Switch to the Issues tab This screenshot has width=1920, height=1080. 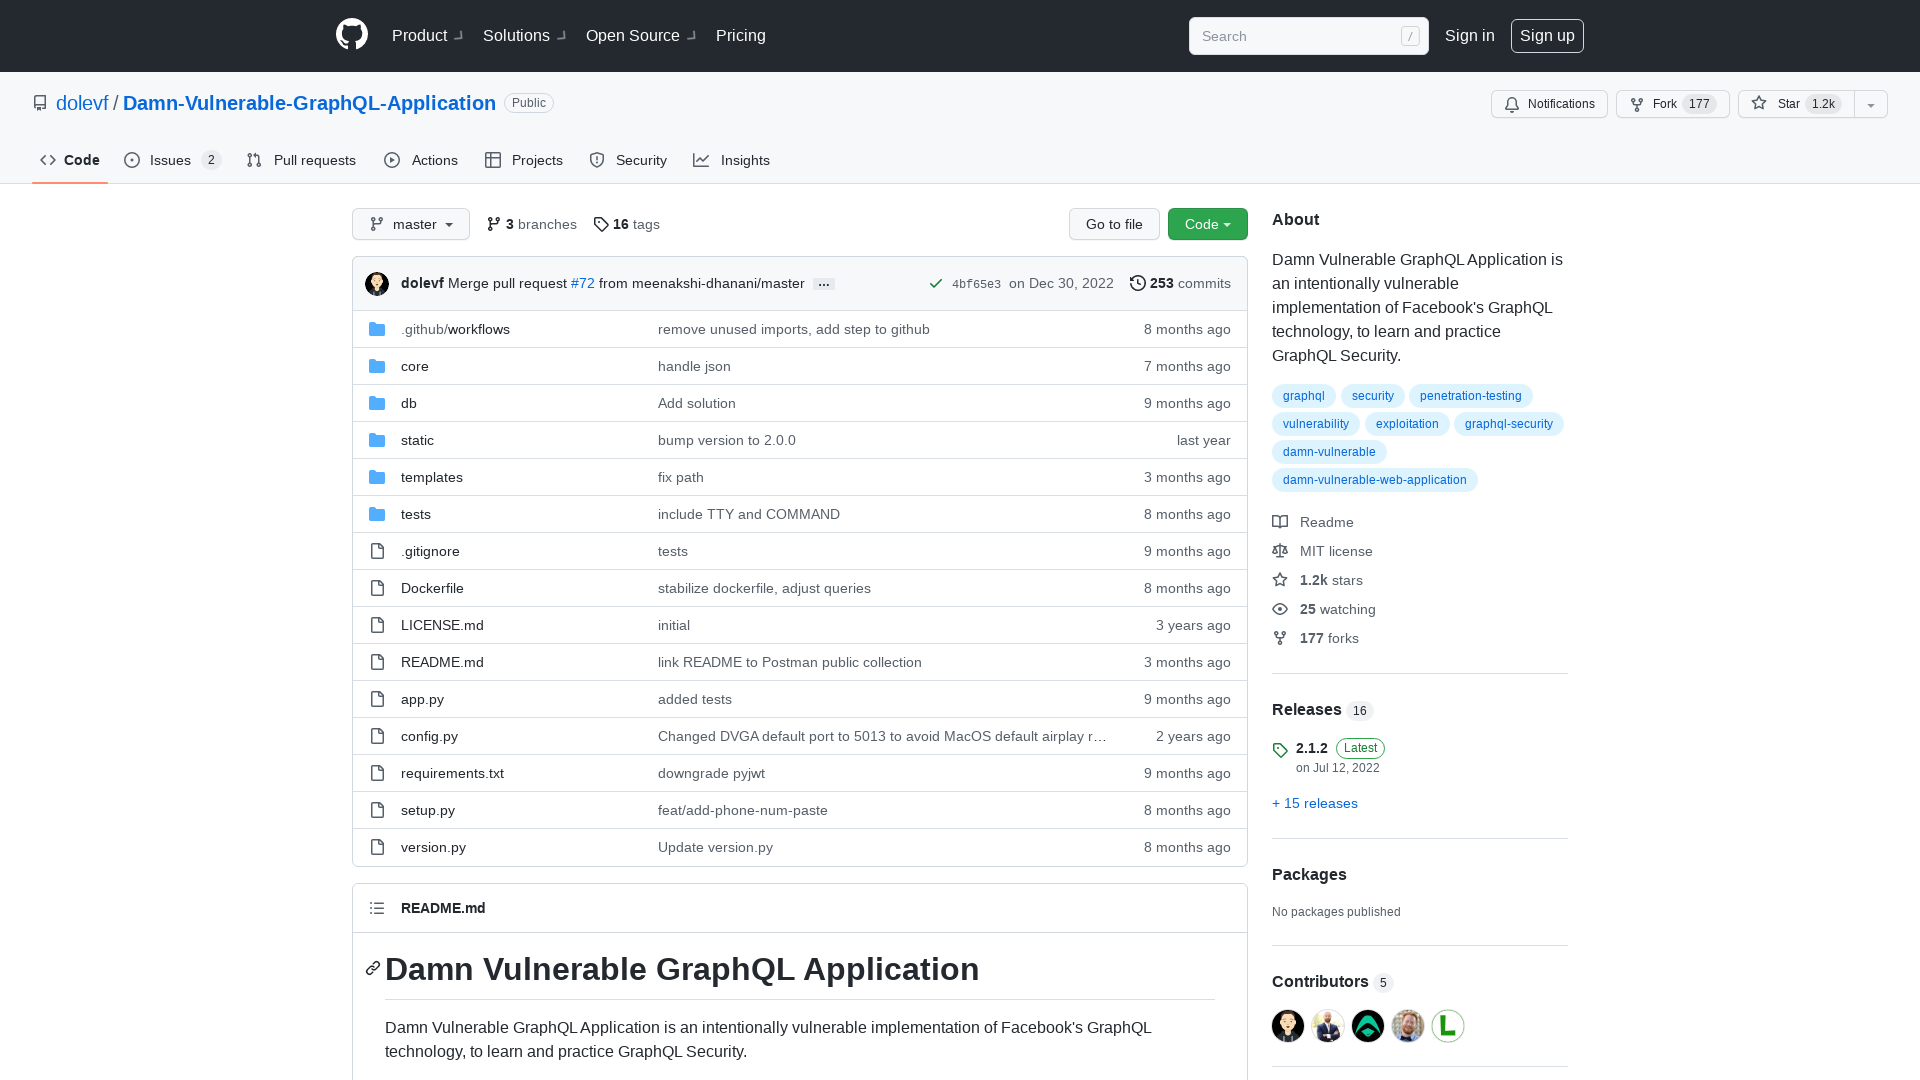point(172,160)
